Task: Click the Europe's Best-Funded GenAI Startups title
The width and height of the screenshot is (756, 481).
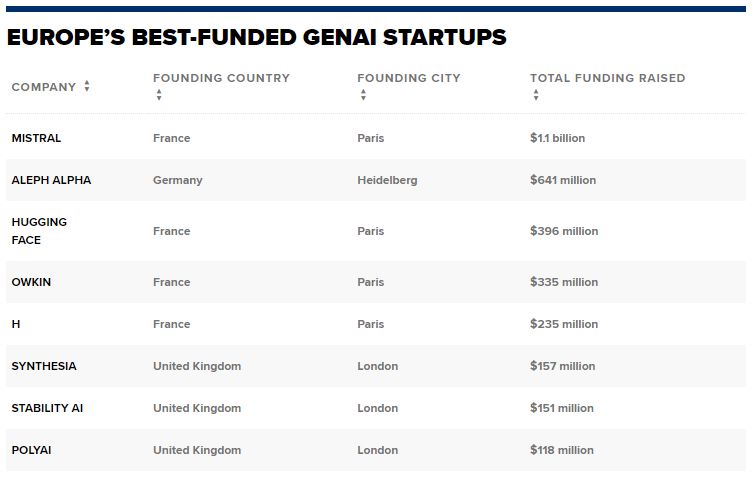Action: click(256, 38)
